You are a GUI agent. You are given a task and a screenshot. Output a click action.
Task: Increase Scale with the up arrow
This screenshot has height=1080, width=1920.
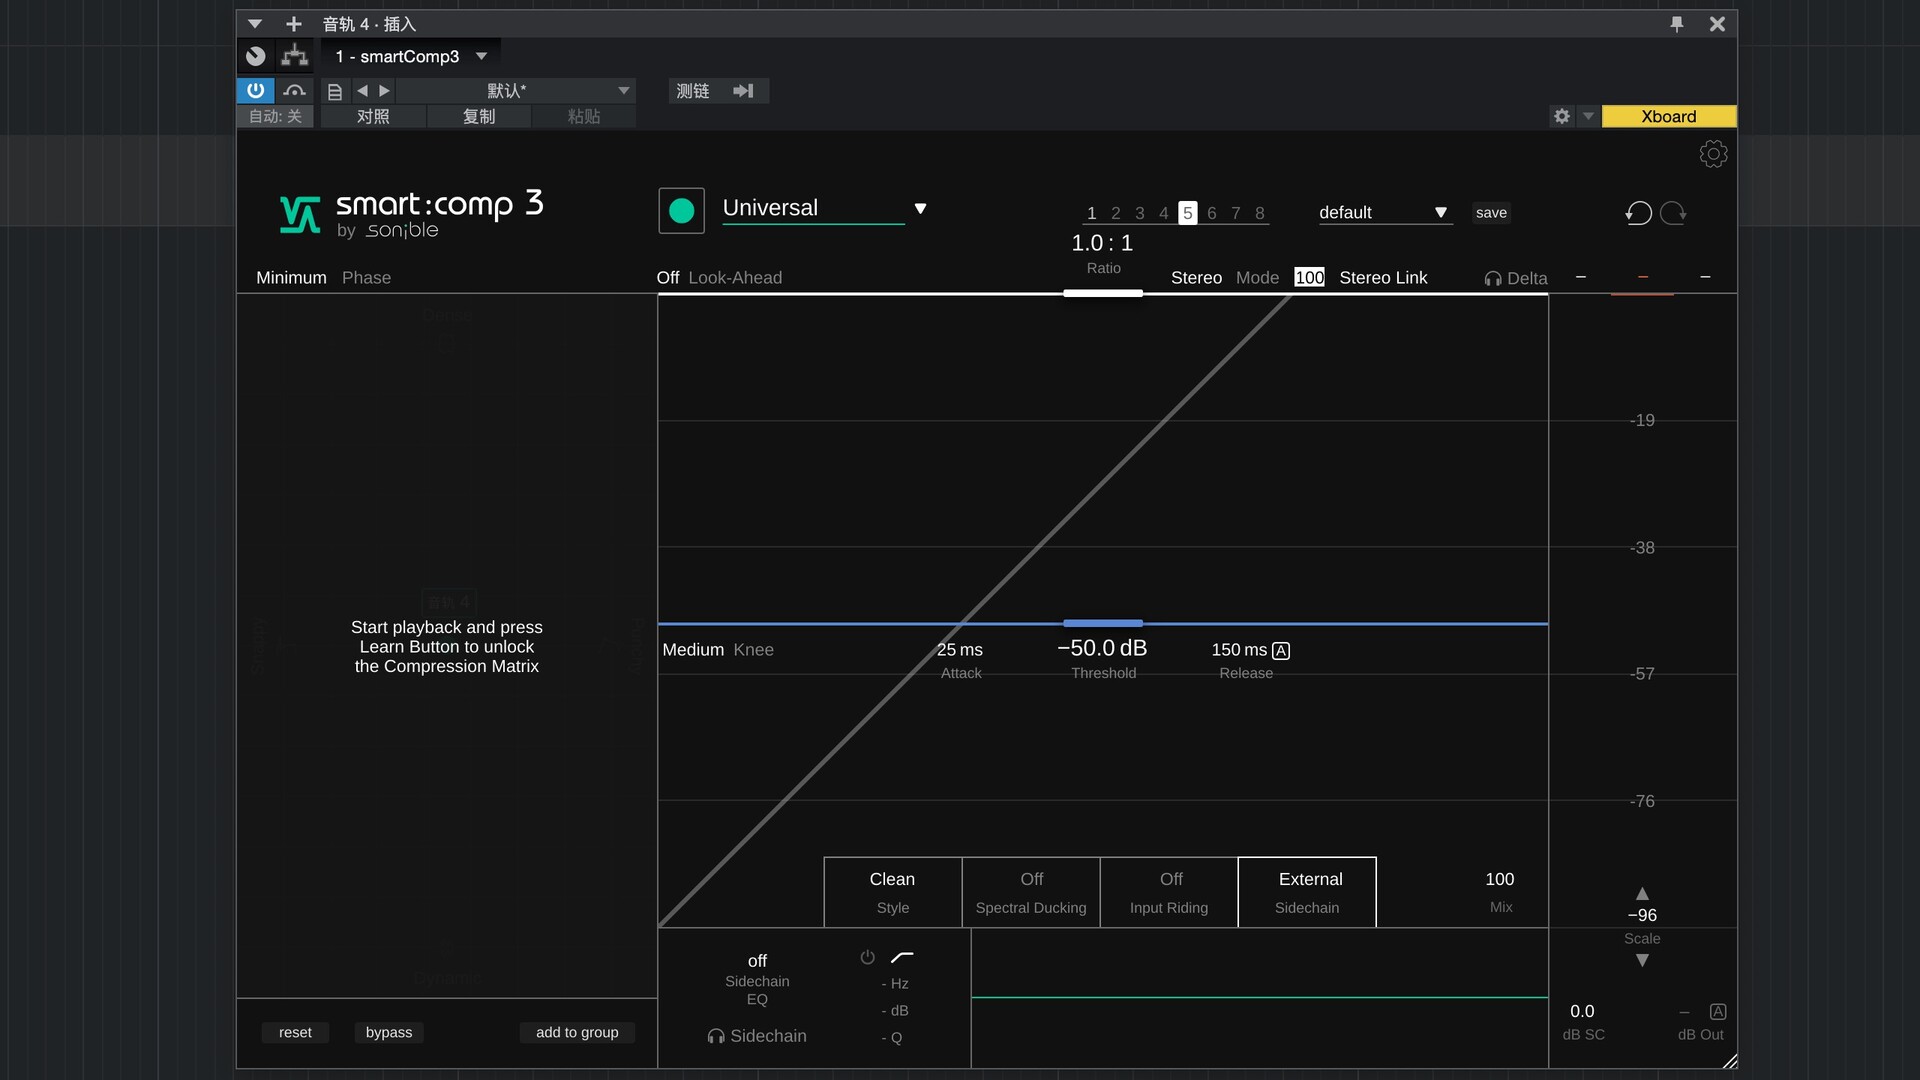point(1642,894)
